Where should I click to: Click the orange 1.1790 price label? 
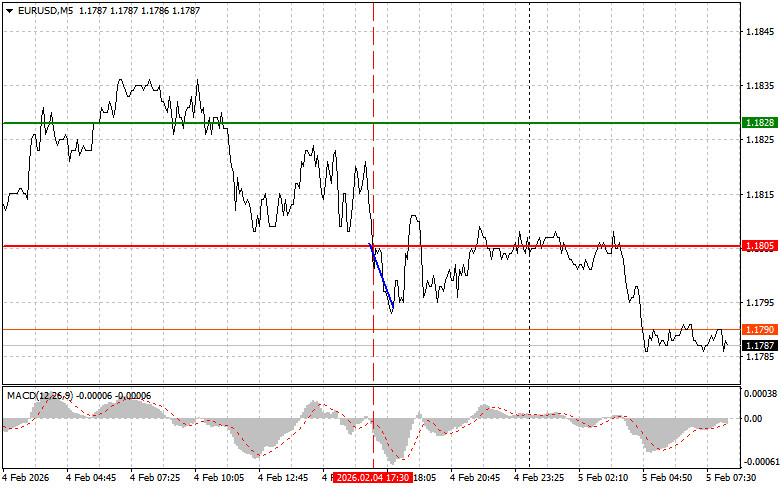click(757, 329)
